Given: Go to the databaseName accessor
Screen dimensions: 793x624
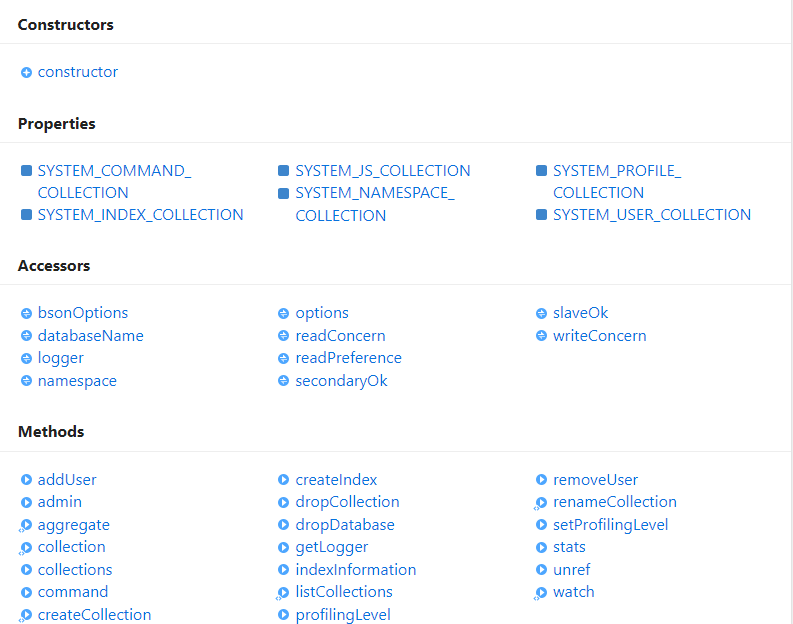Looking at the screenshot, I should 90,336.
